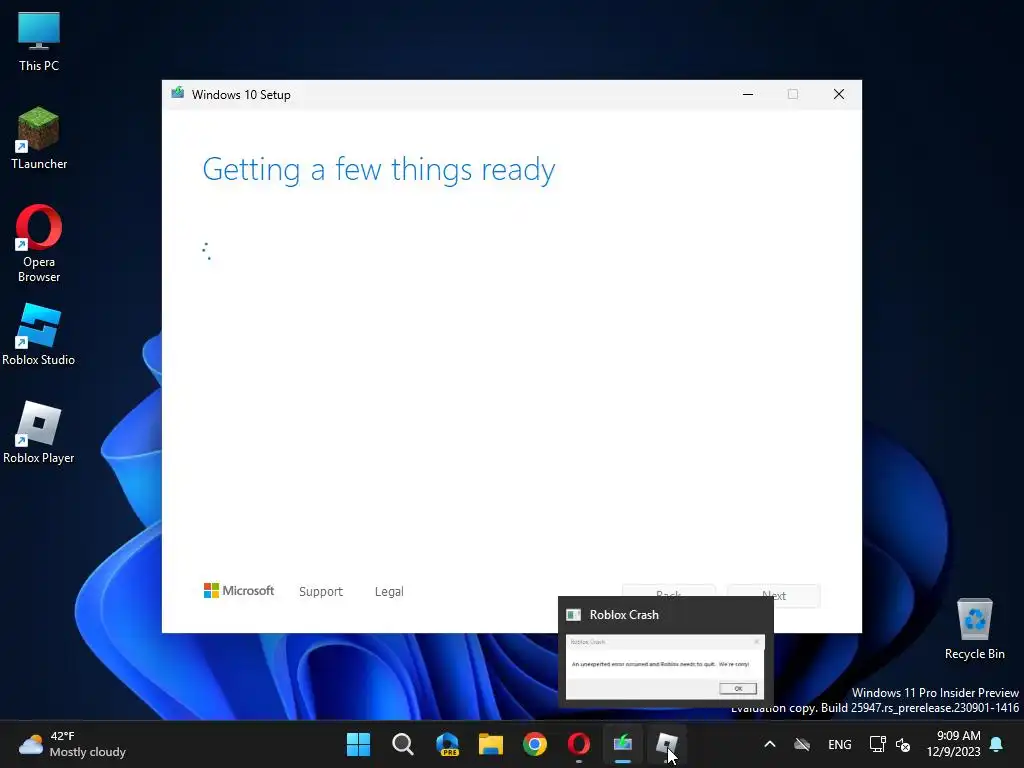The height and width of the screenshot is (768, 1024).
Task: Open the clock and date panel
Action: (953, 744)
